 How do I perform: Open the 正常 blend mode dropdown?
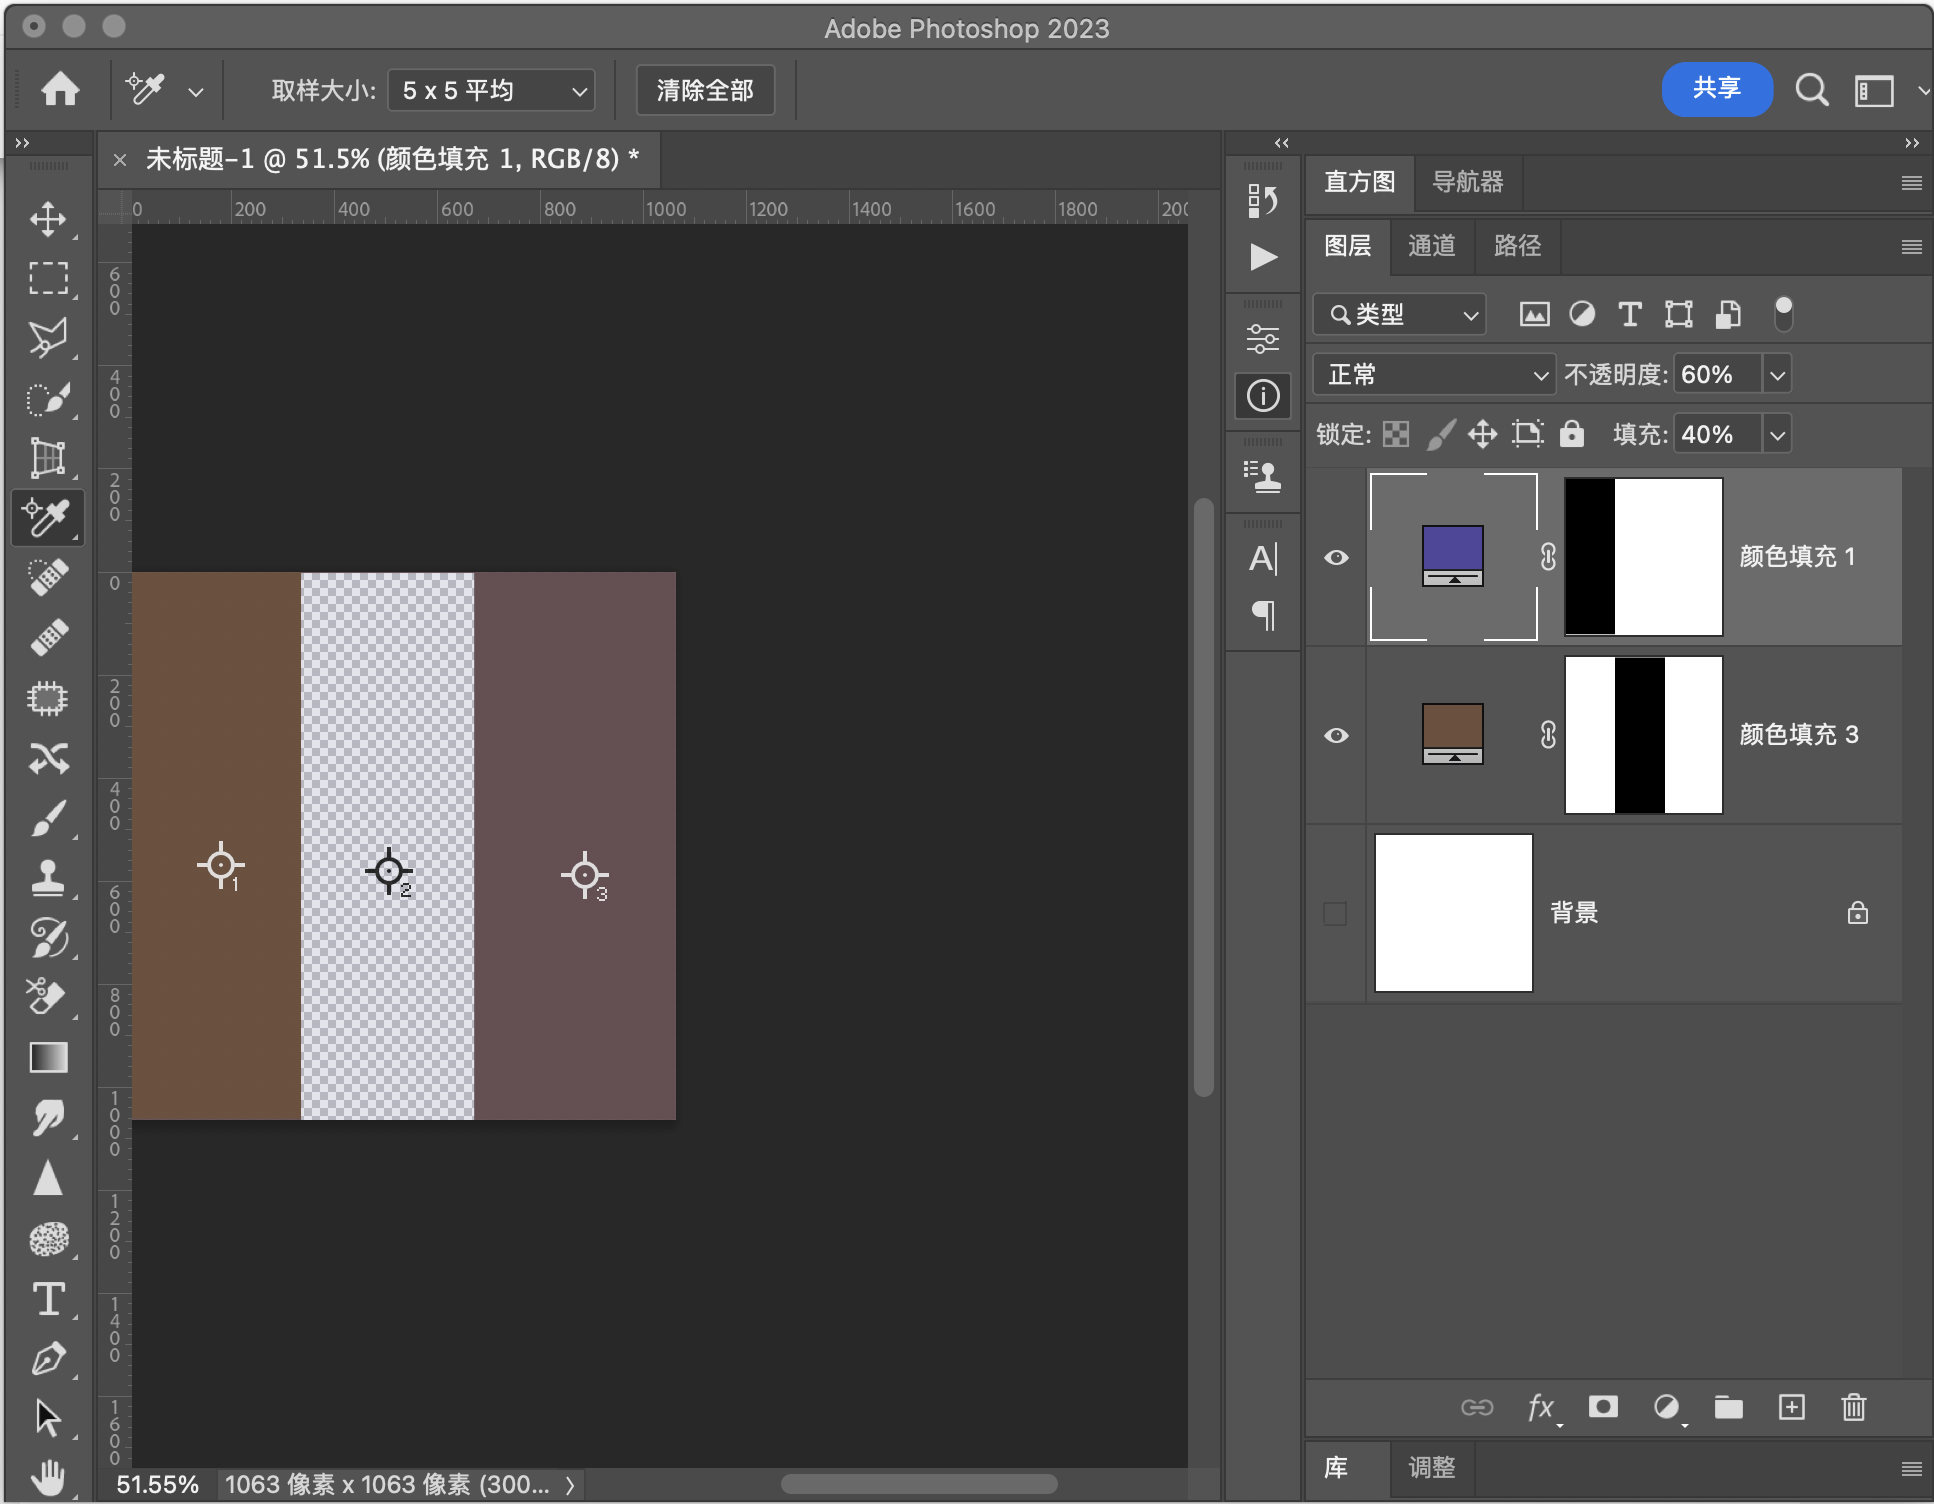tap(1434, 375)
